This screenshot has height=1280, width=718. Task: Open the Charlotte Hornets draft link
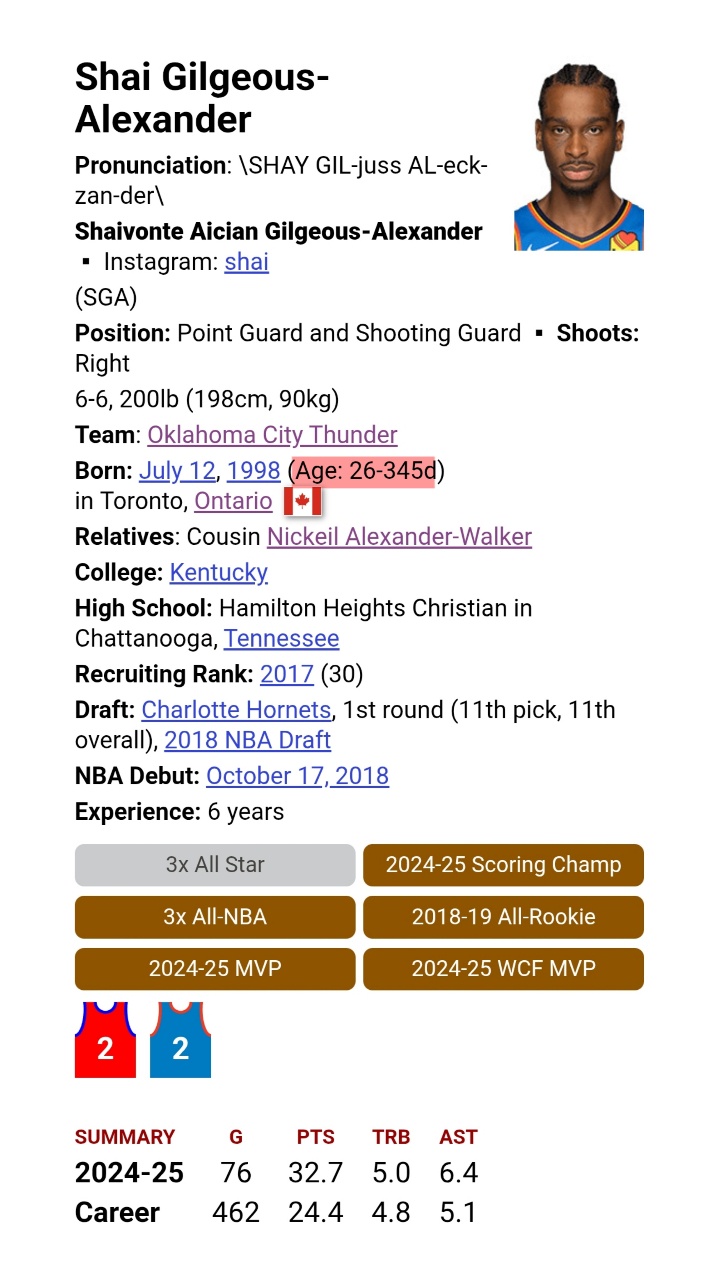tap(236, 710)
